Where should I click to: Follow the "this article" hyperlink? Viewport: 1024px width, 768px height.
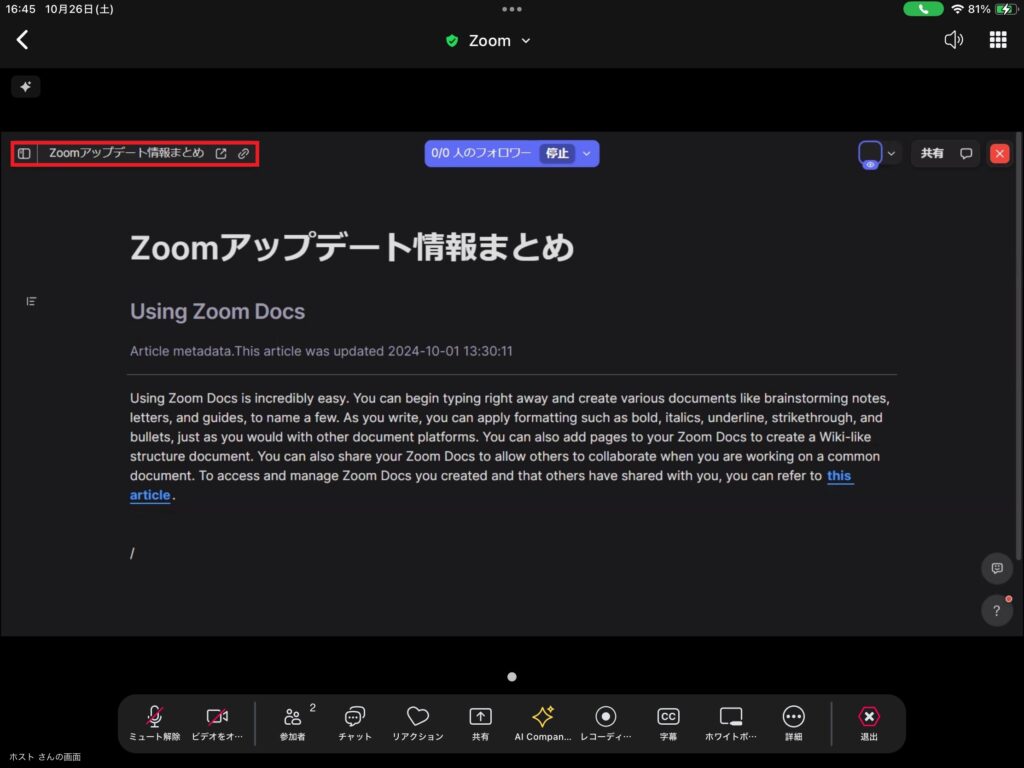click(839, 476)
